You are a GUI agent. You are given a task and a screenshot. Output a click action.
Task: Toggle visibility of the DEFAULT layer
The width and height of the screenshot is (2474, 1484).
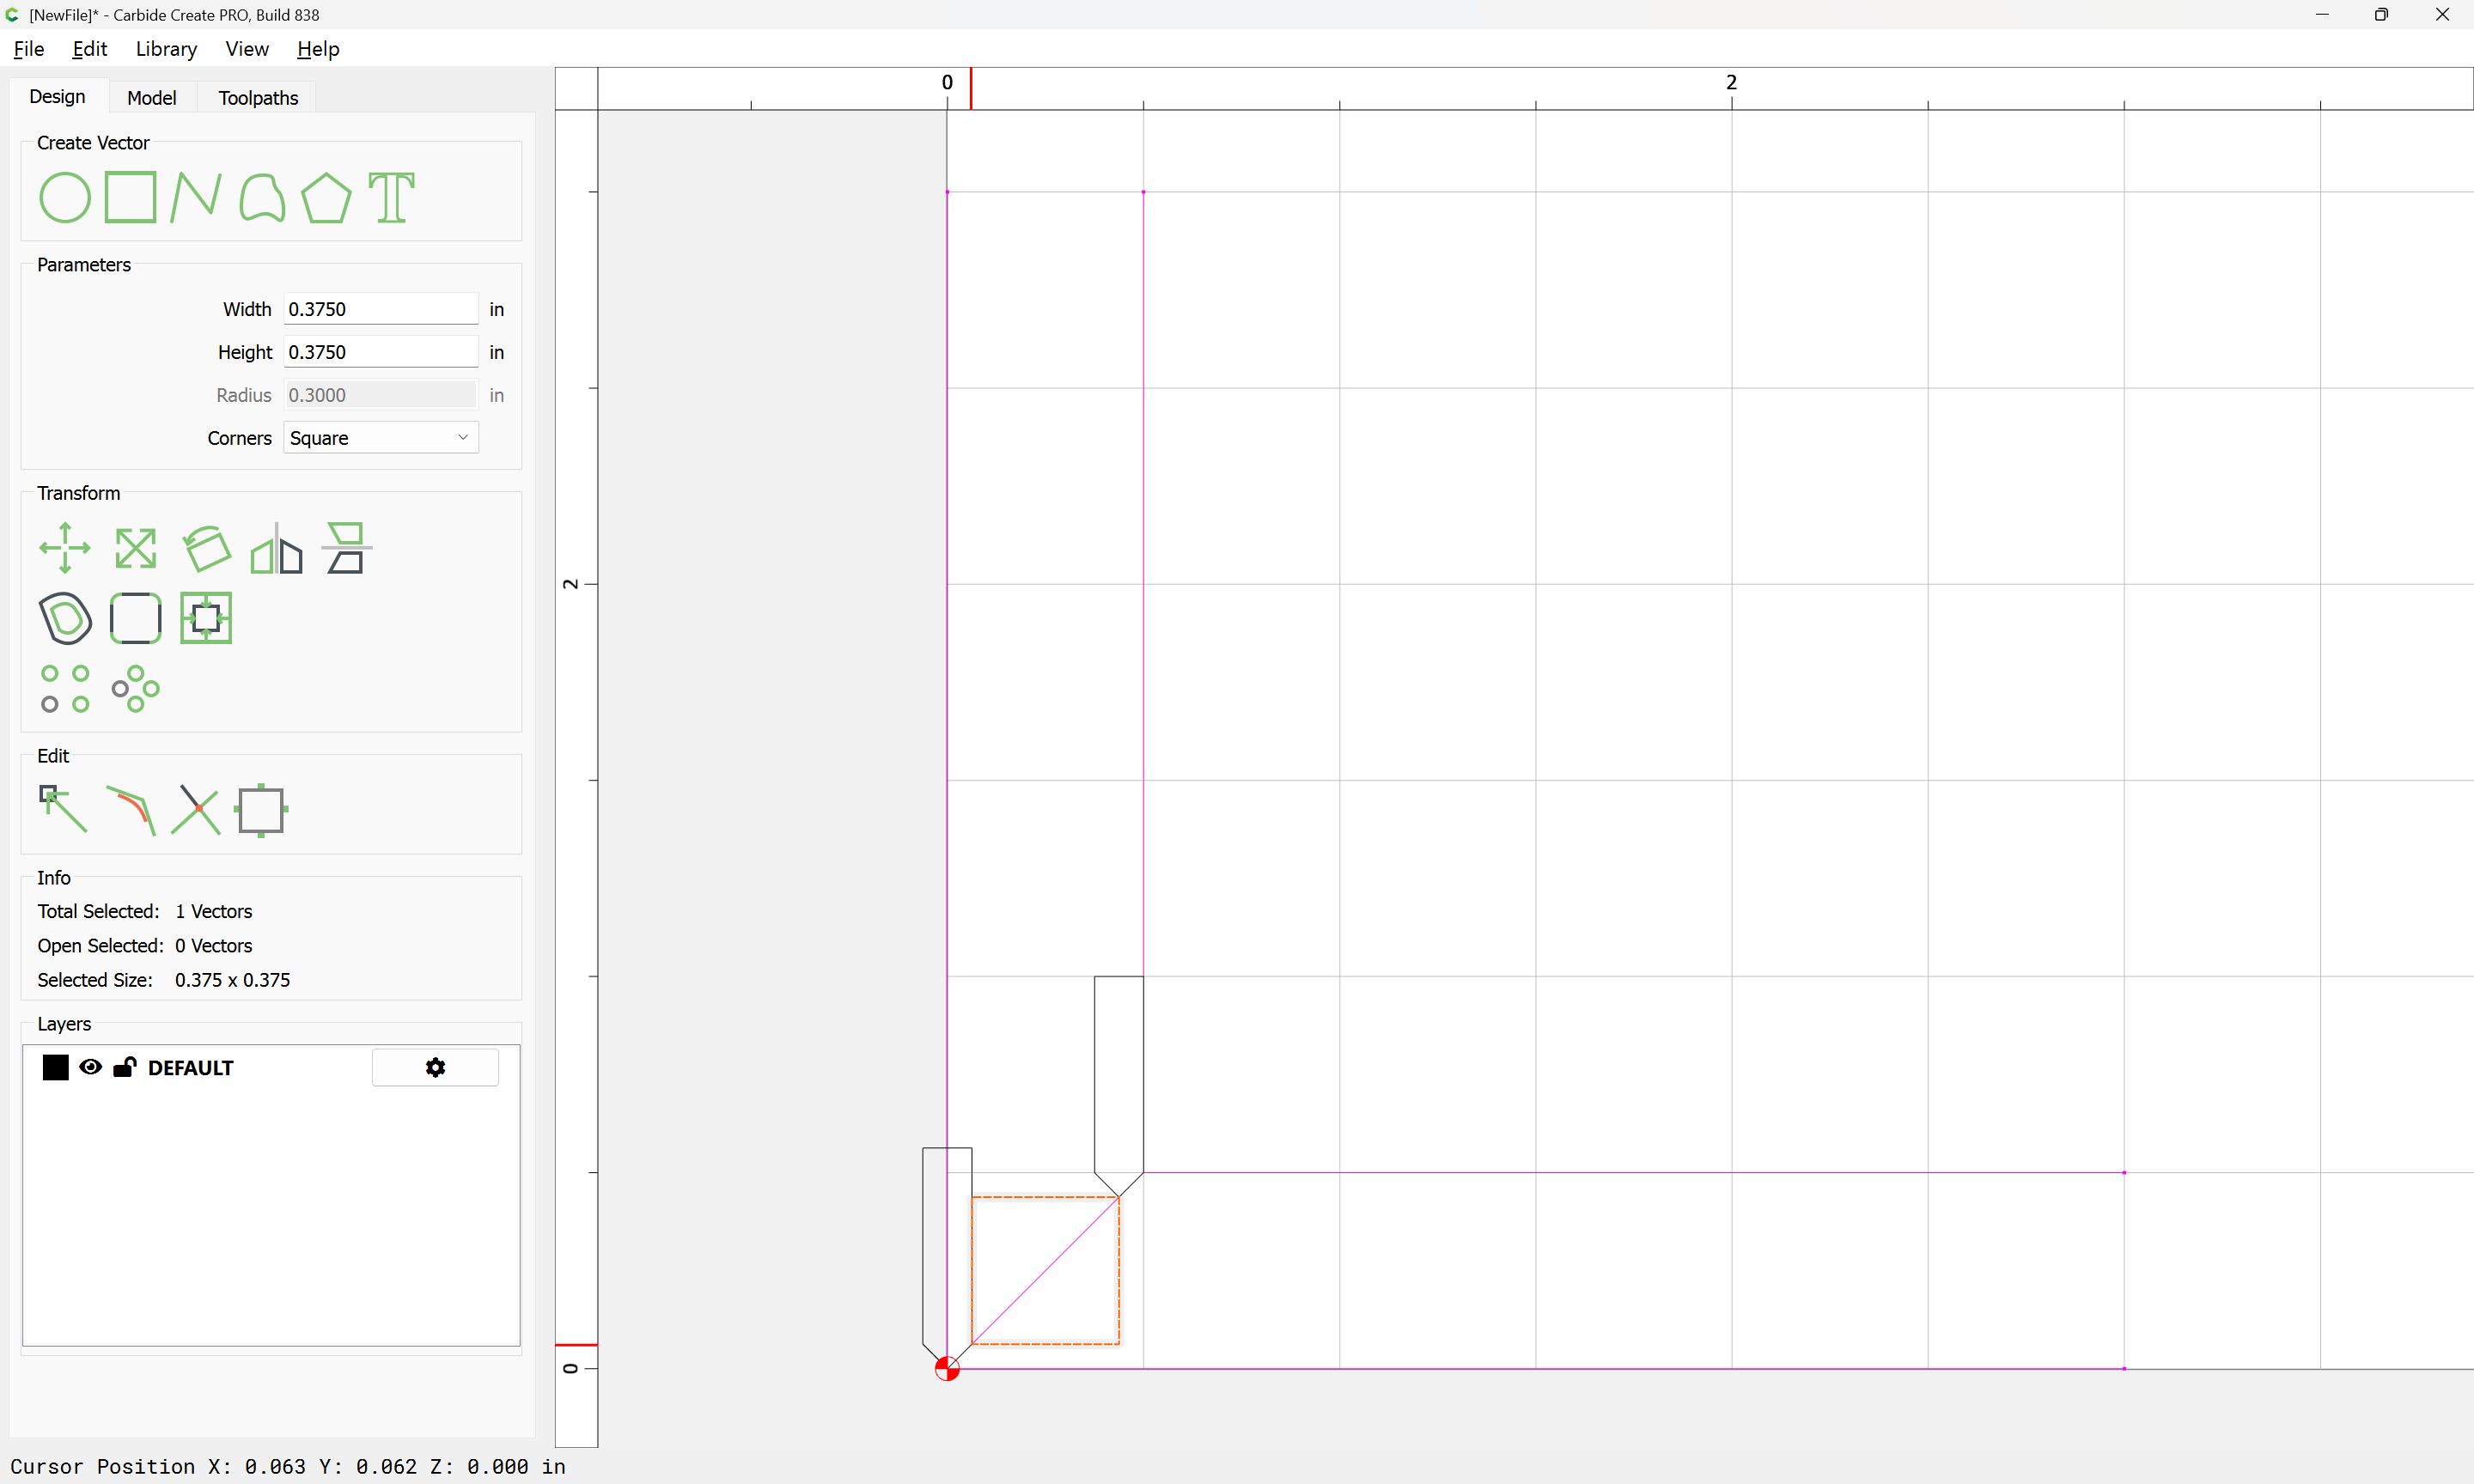point(90,1067)
